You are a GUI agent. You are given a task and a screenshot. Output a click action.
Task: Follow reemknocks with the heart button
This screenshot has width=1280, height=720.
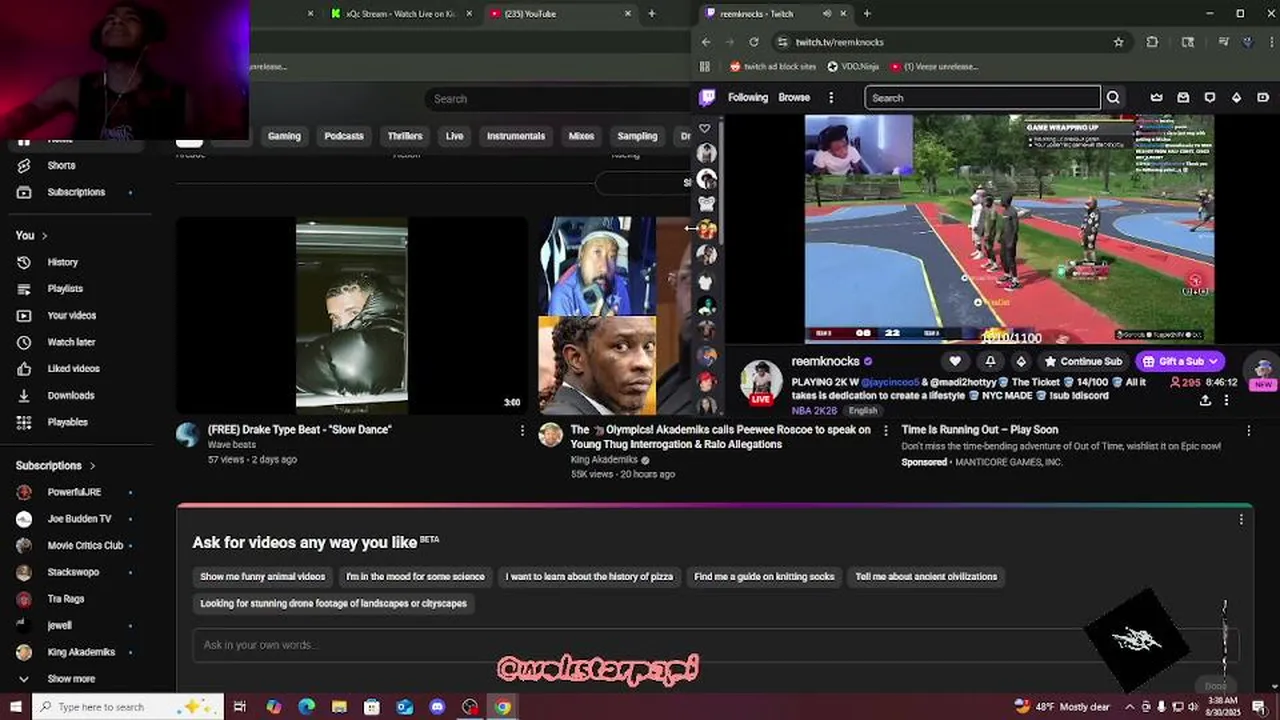click(955, 361)
